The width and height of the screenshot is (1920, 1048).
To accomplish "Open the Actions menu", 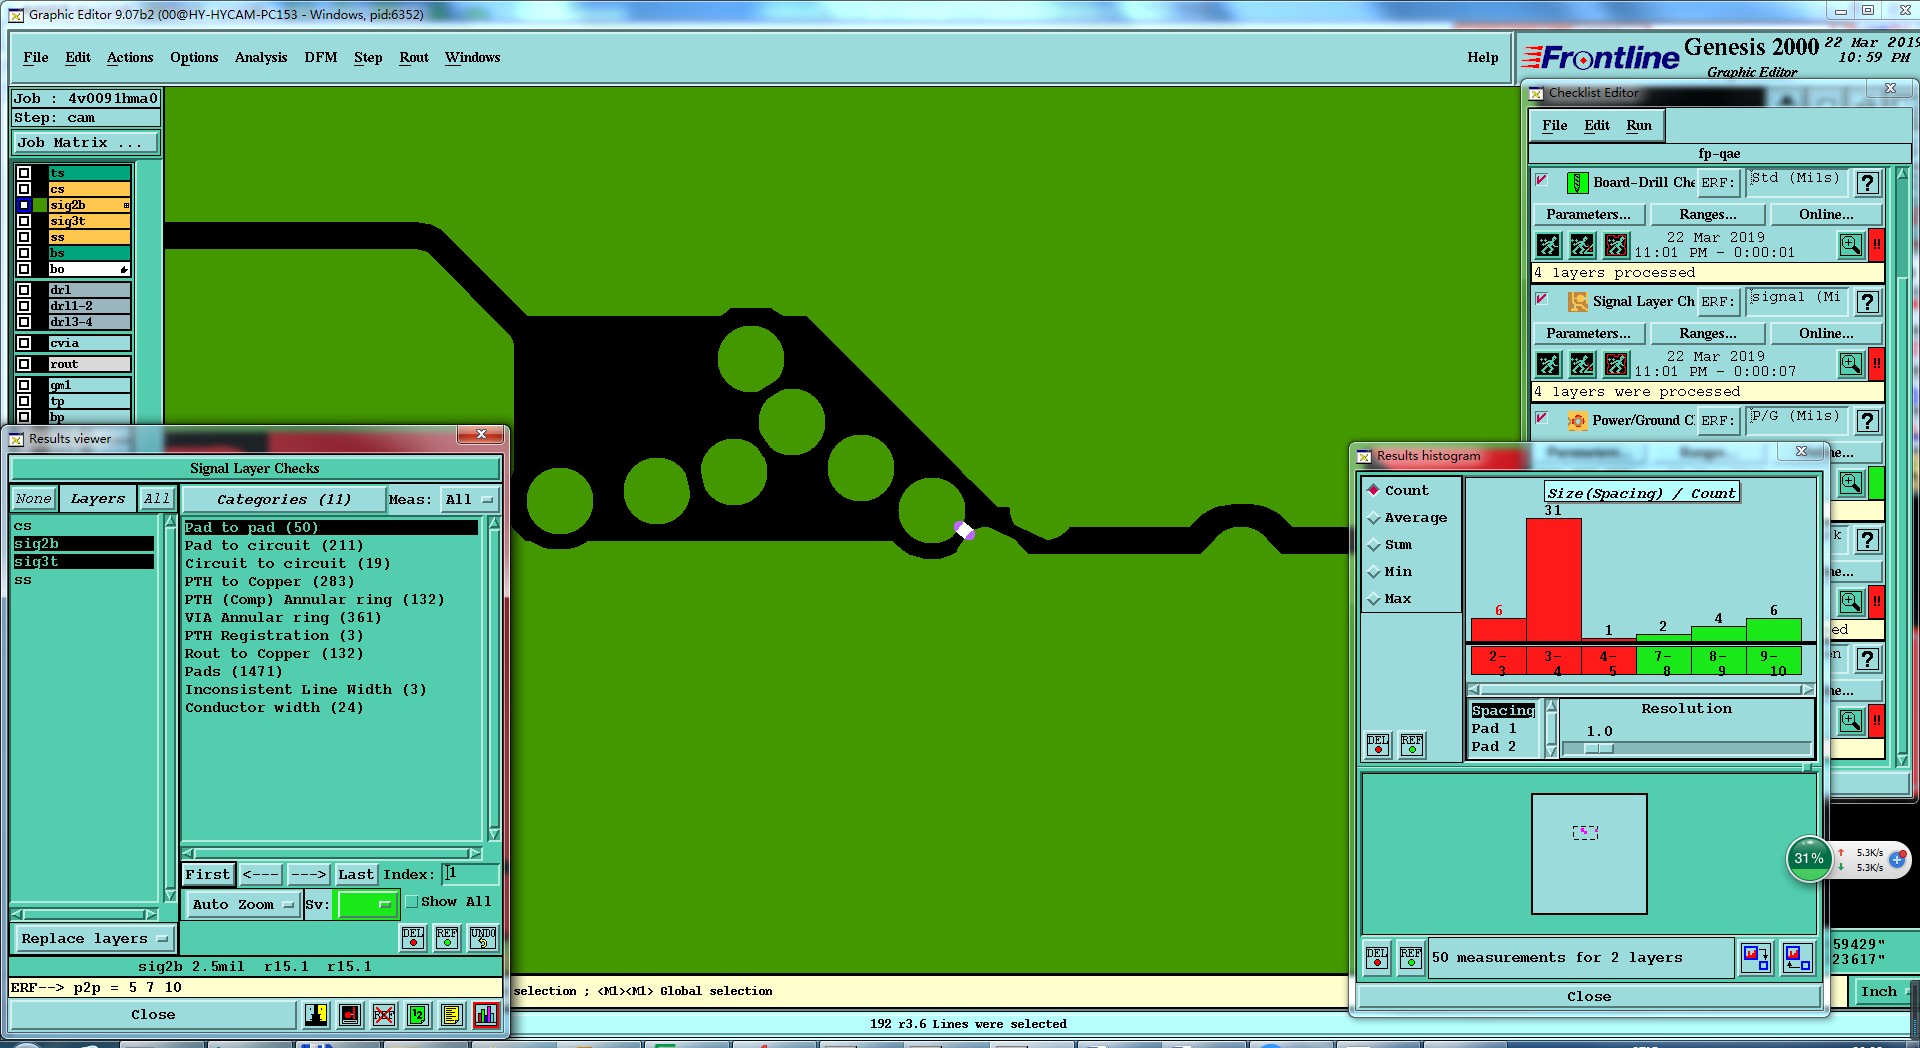I will 130,58.
